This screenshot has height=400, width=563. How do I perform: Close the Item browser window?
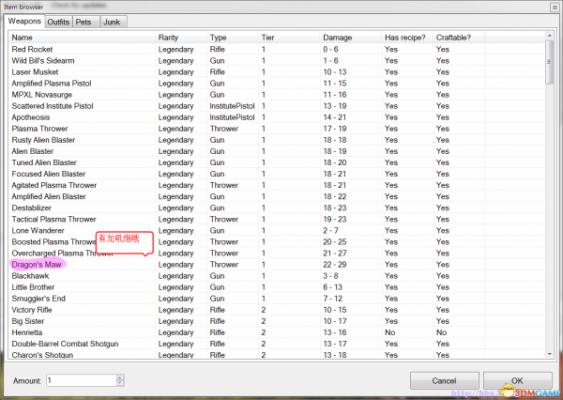555,7
